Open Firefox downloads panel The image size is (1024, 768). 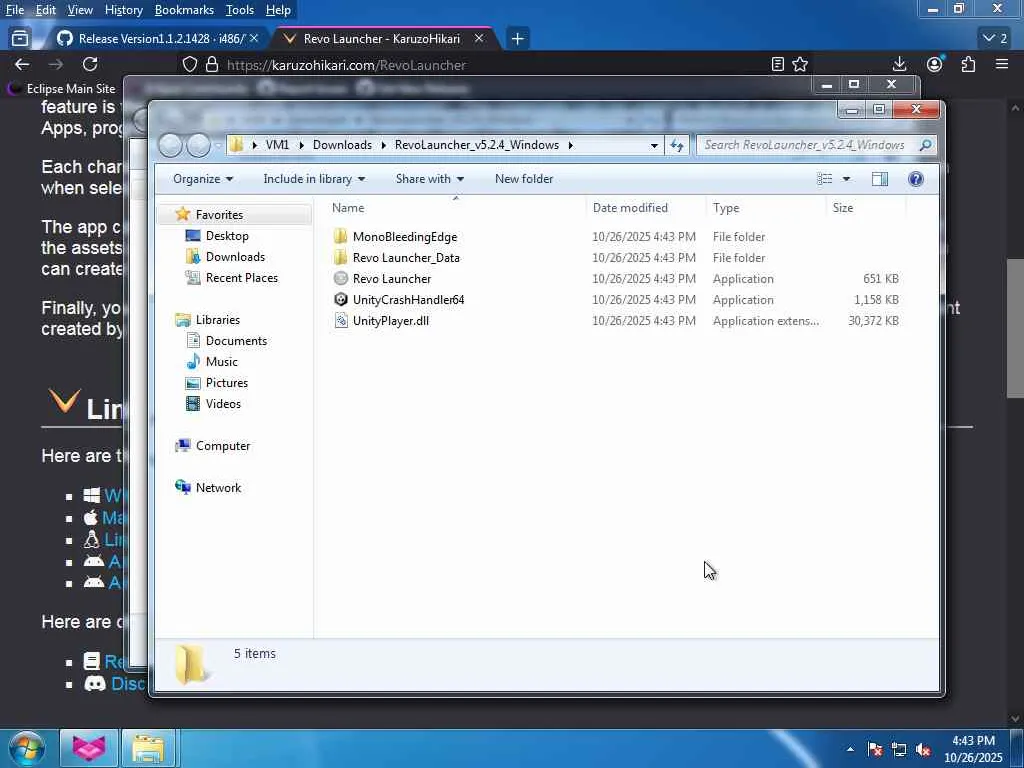coord(899,64)
